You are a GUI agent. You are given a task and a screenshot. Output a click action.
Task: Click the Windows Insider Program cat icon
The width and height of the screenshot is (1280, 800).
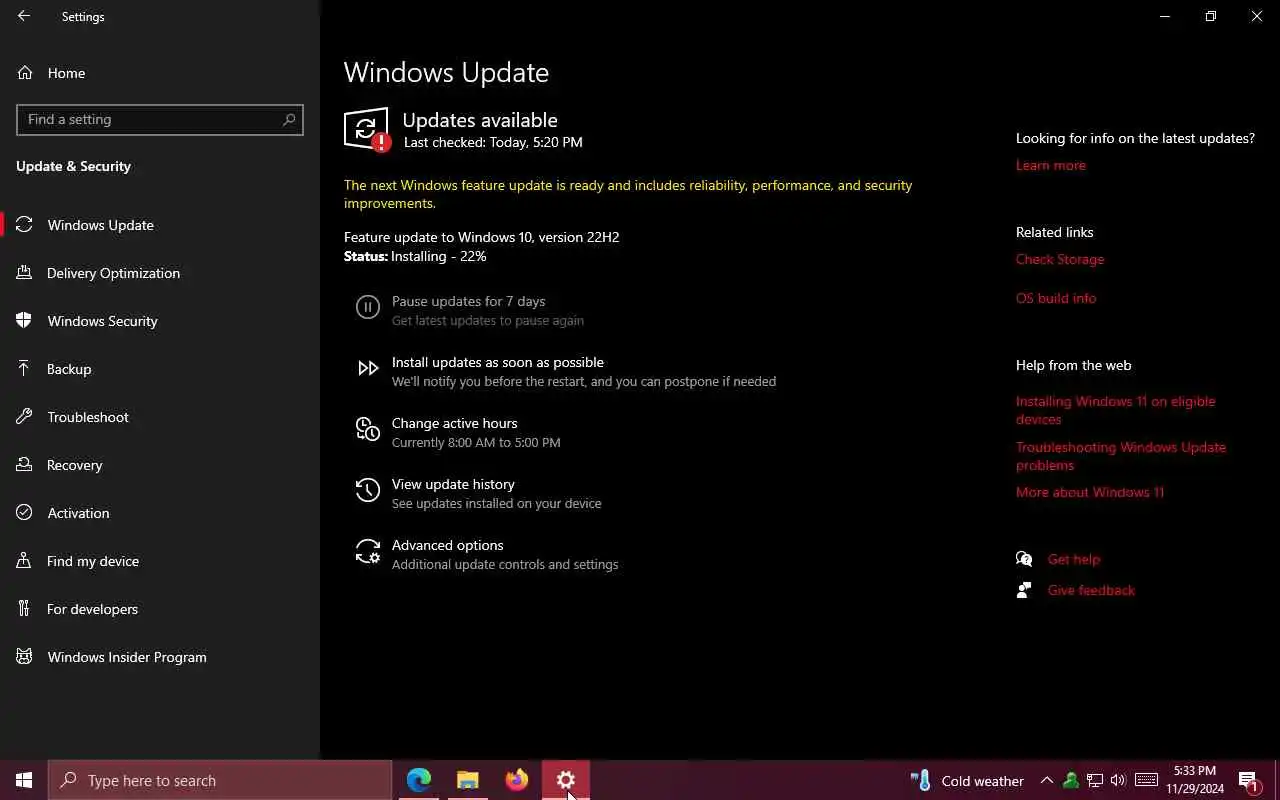tap(25, 657)
